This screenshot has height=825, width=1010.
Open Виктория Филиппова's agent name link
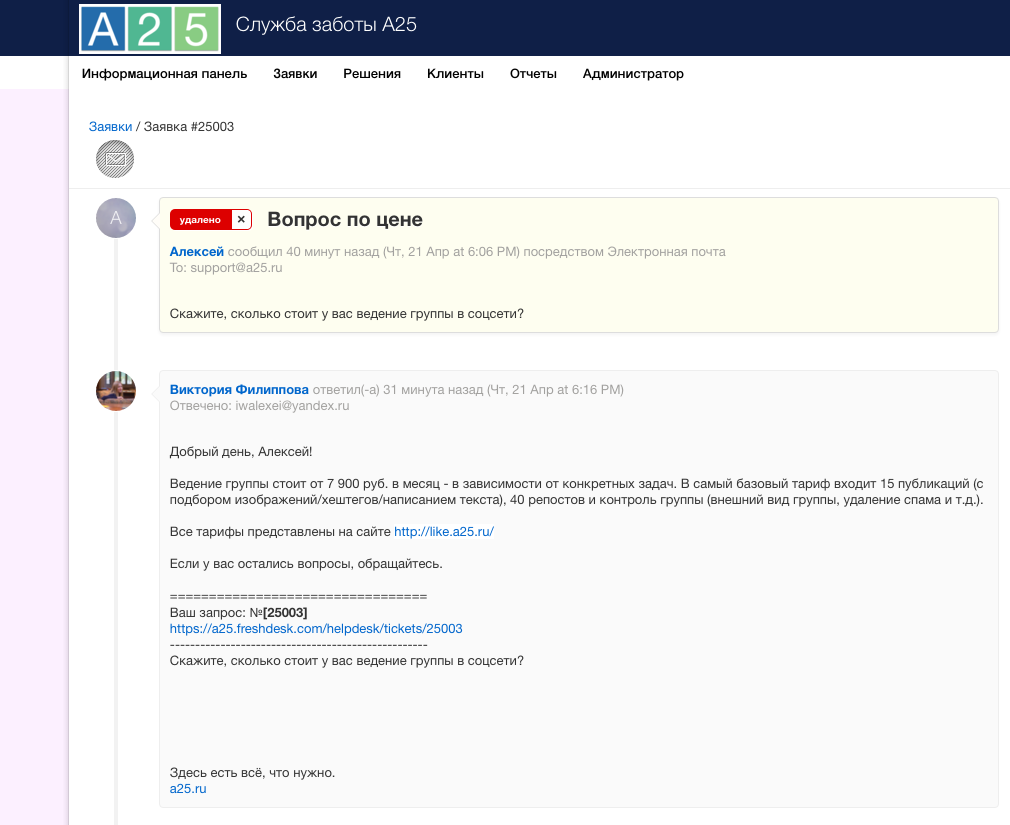239,389
